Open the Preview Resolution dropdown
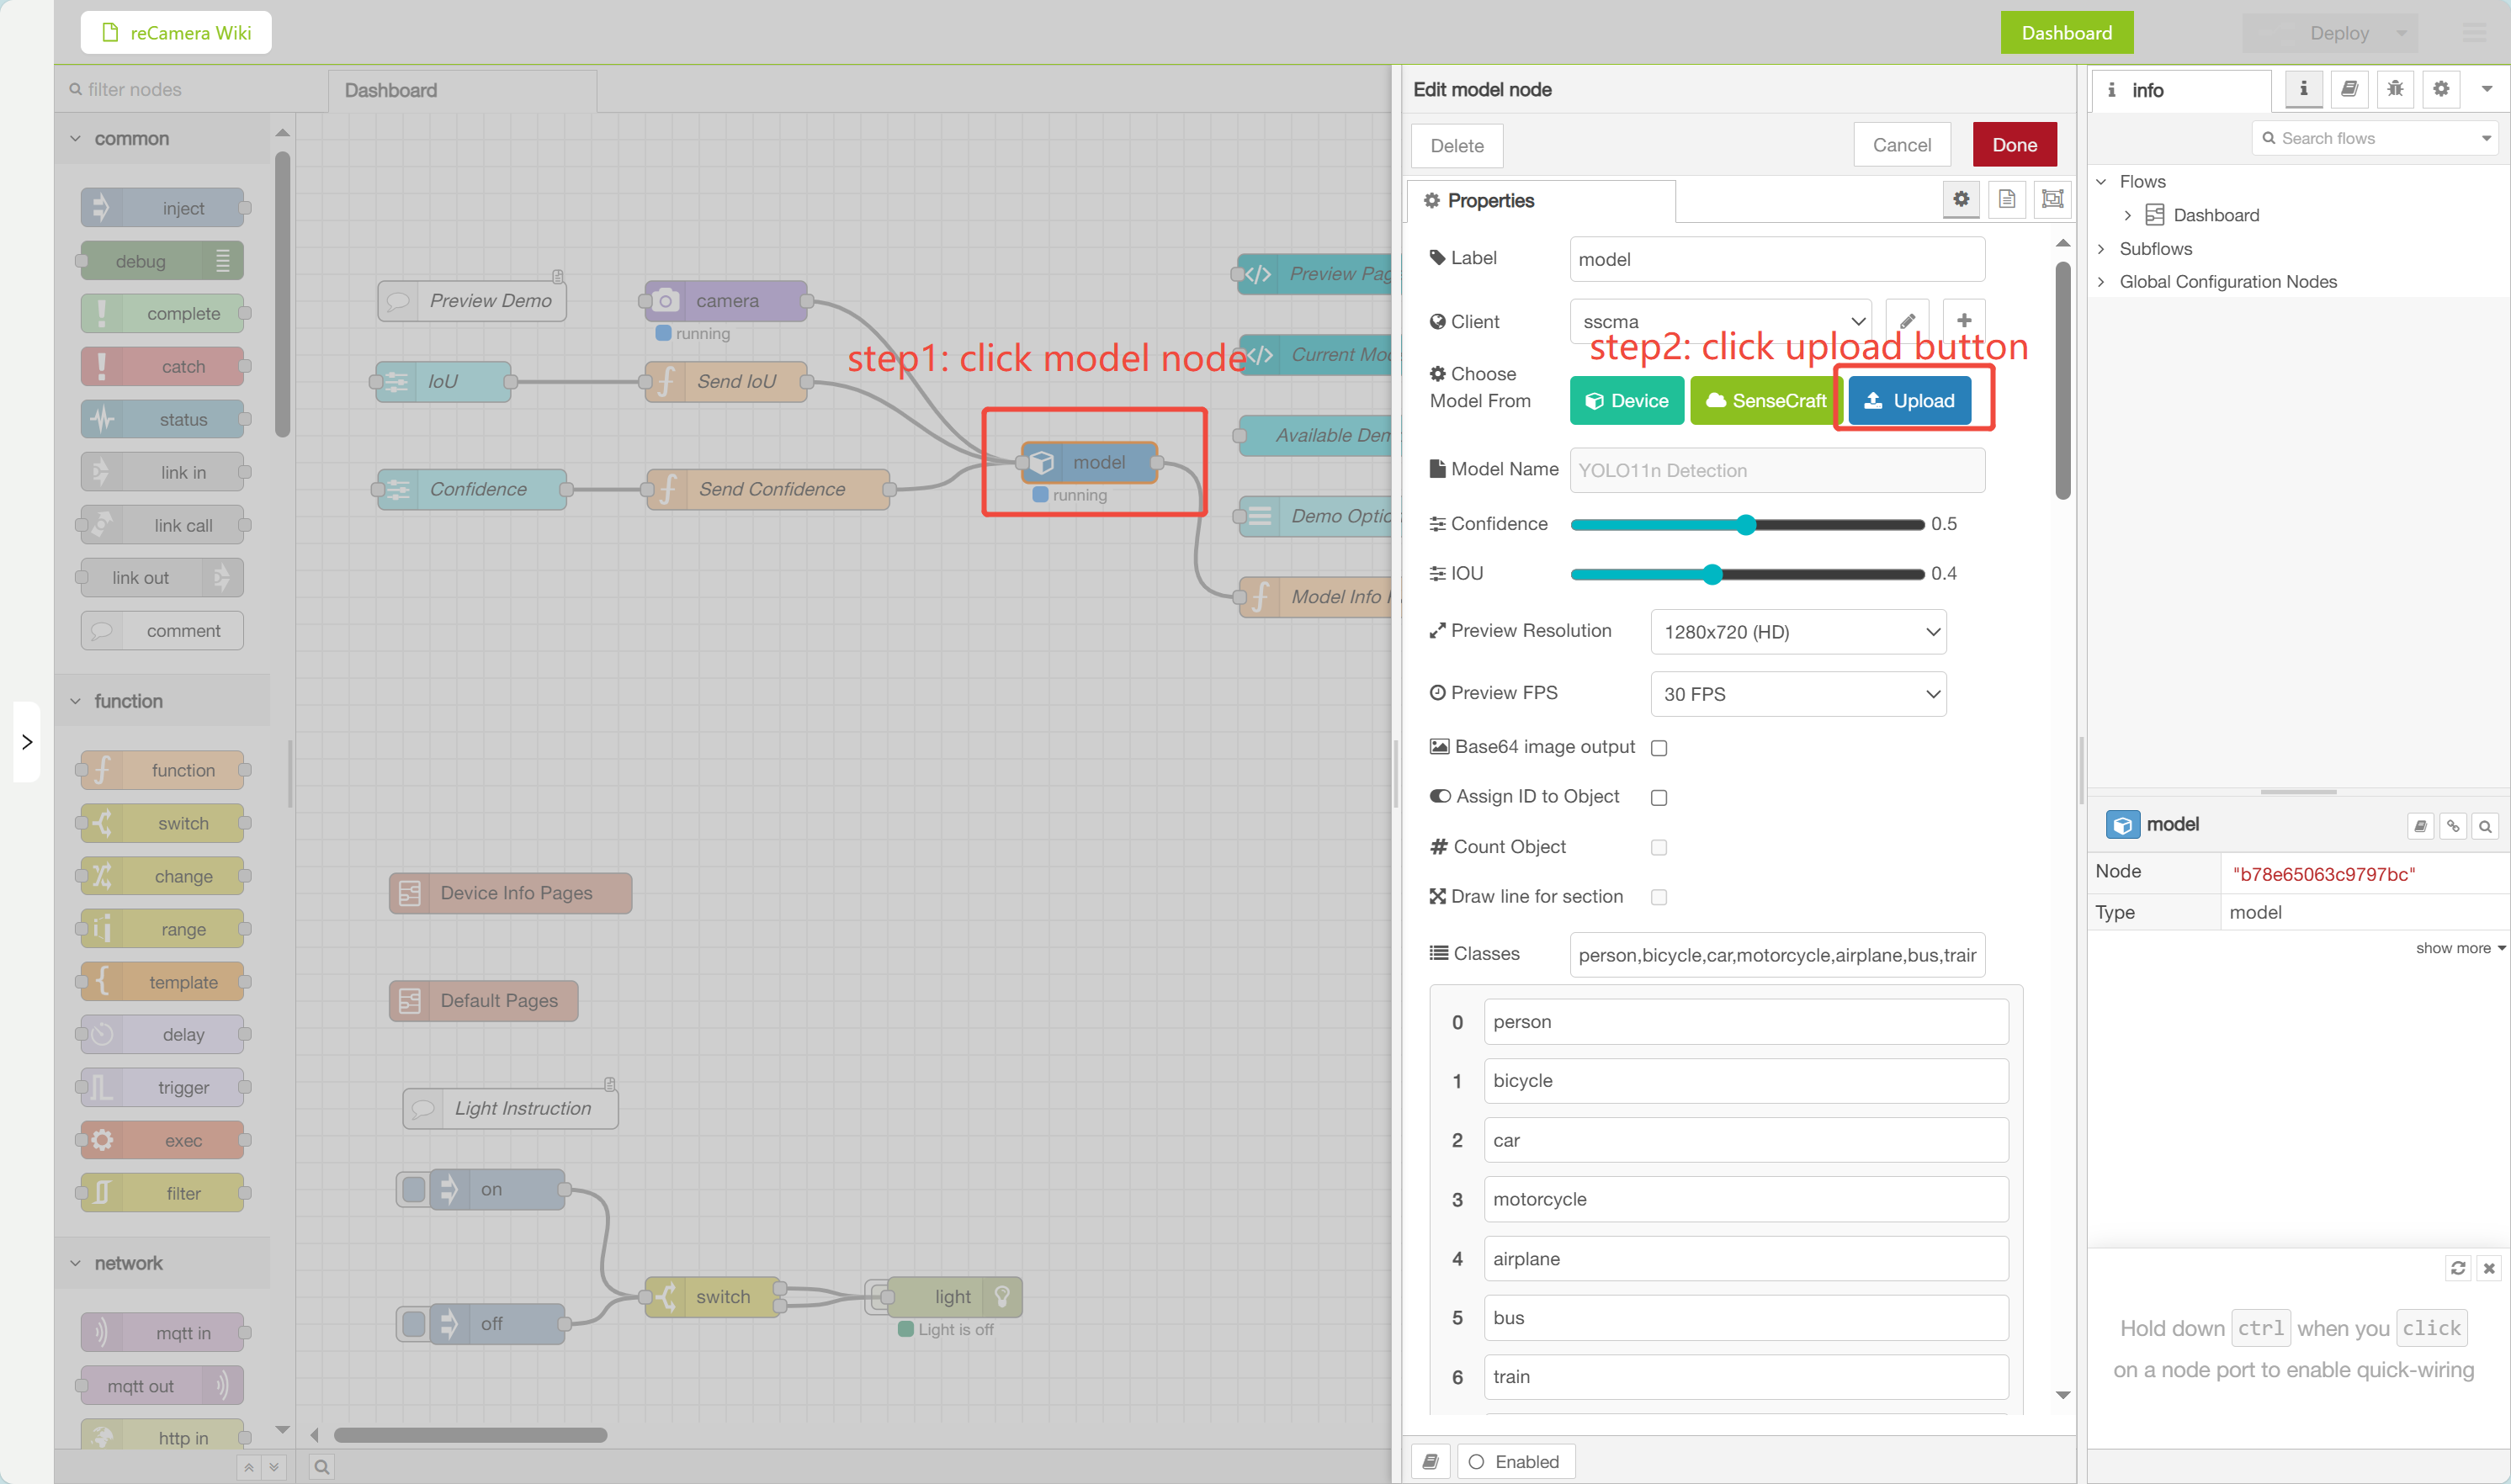The height and width of the screenshot is (1484, 2511). point(1798,632)
